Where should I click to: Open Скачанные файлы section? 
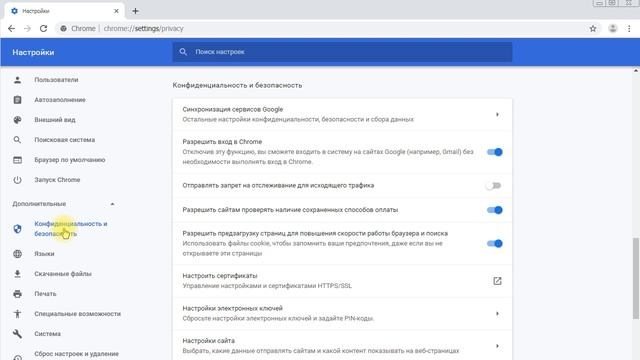[x=63, y=274]
